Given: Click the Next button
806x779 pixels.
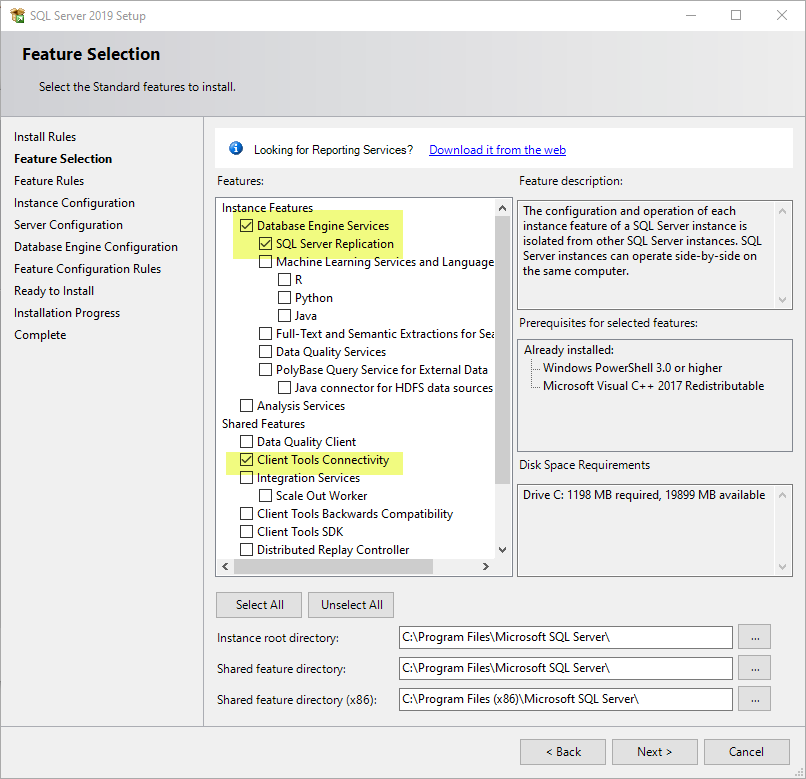Looking at the screenshot, I should pos(655,752).
